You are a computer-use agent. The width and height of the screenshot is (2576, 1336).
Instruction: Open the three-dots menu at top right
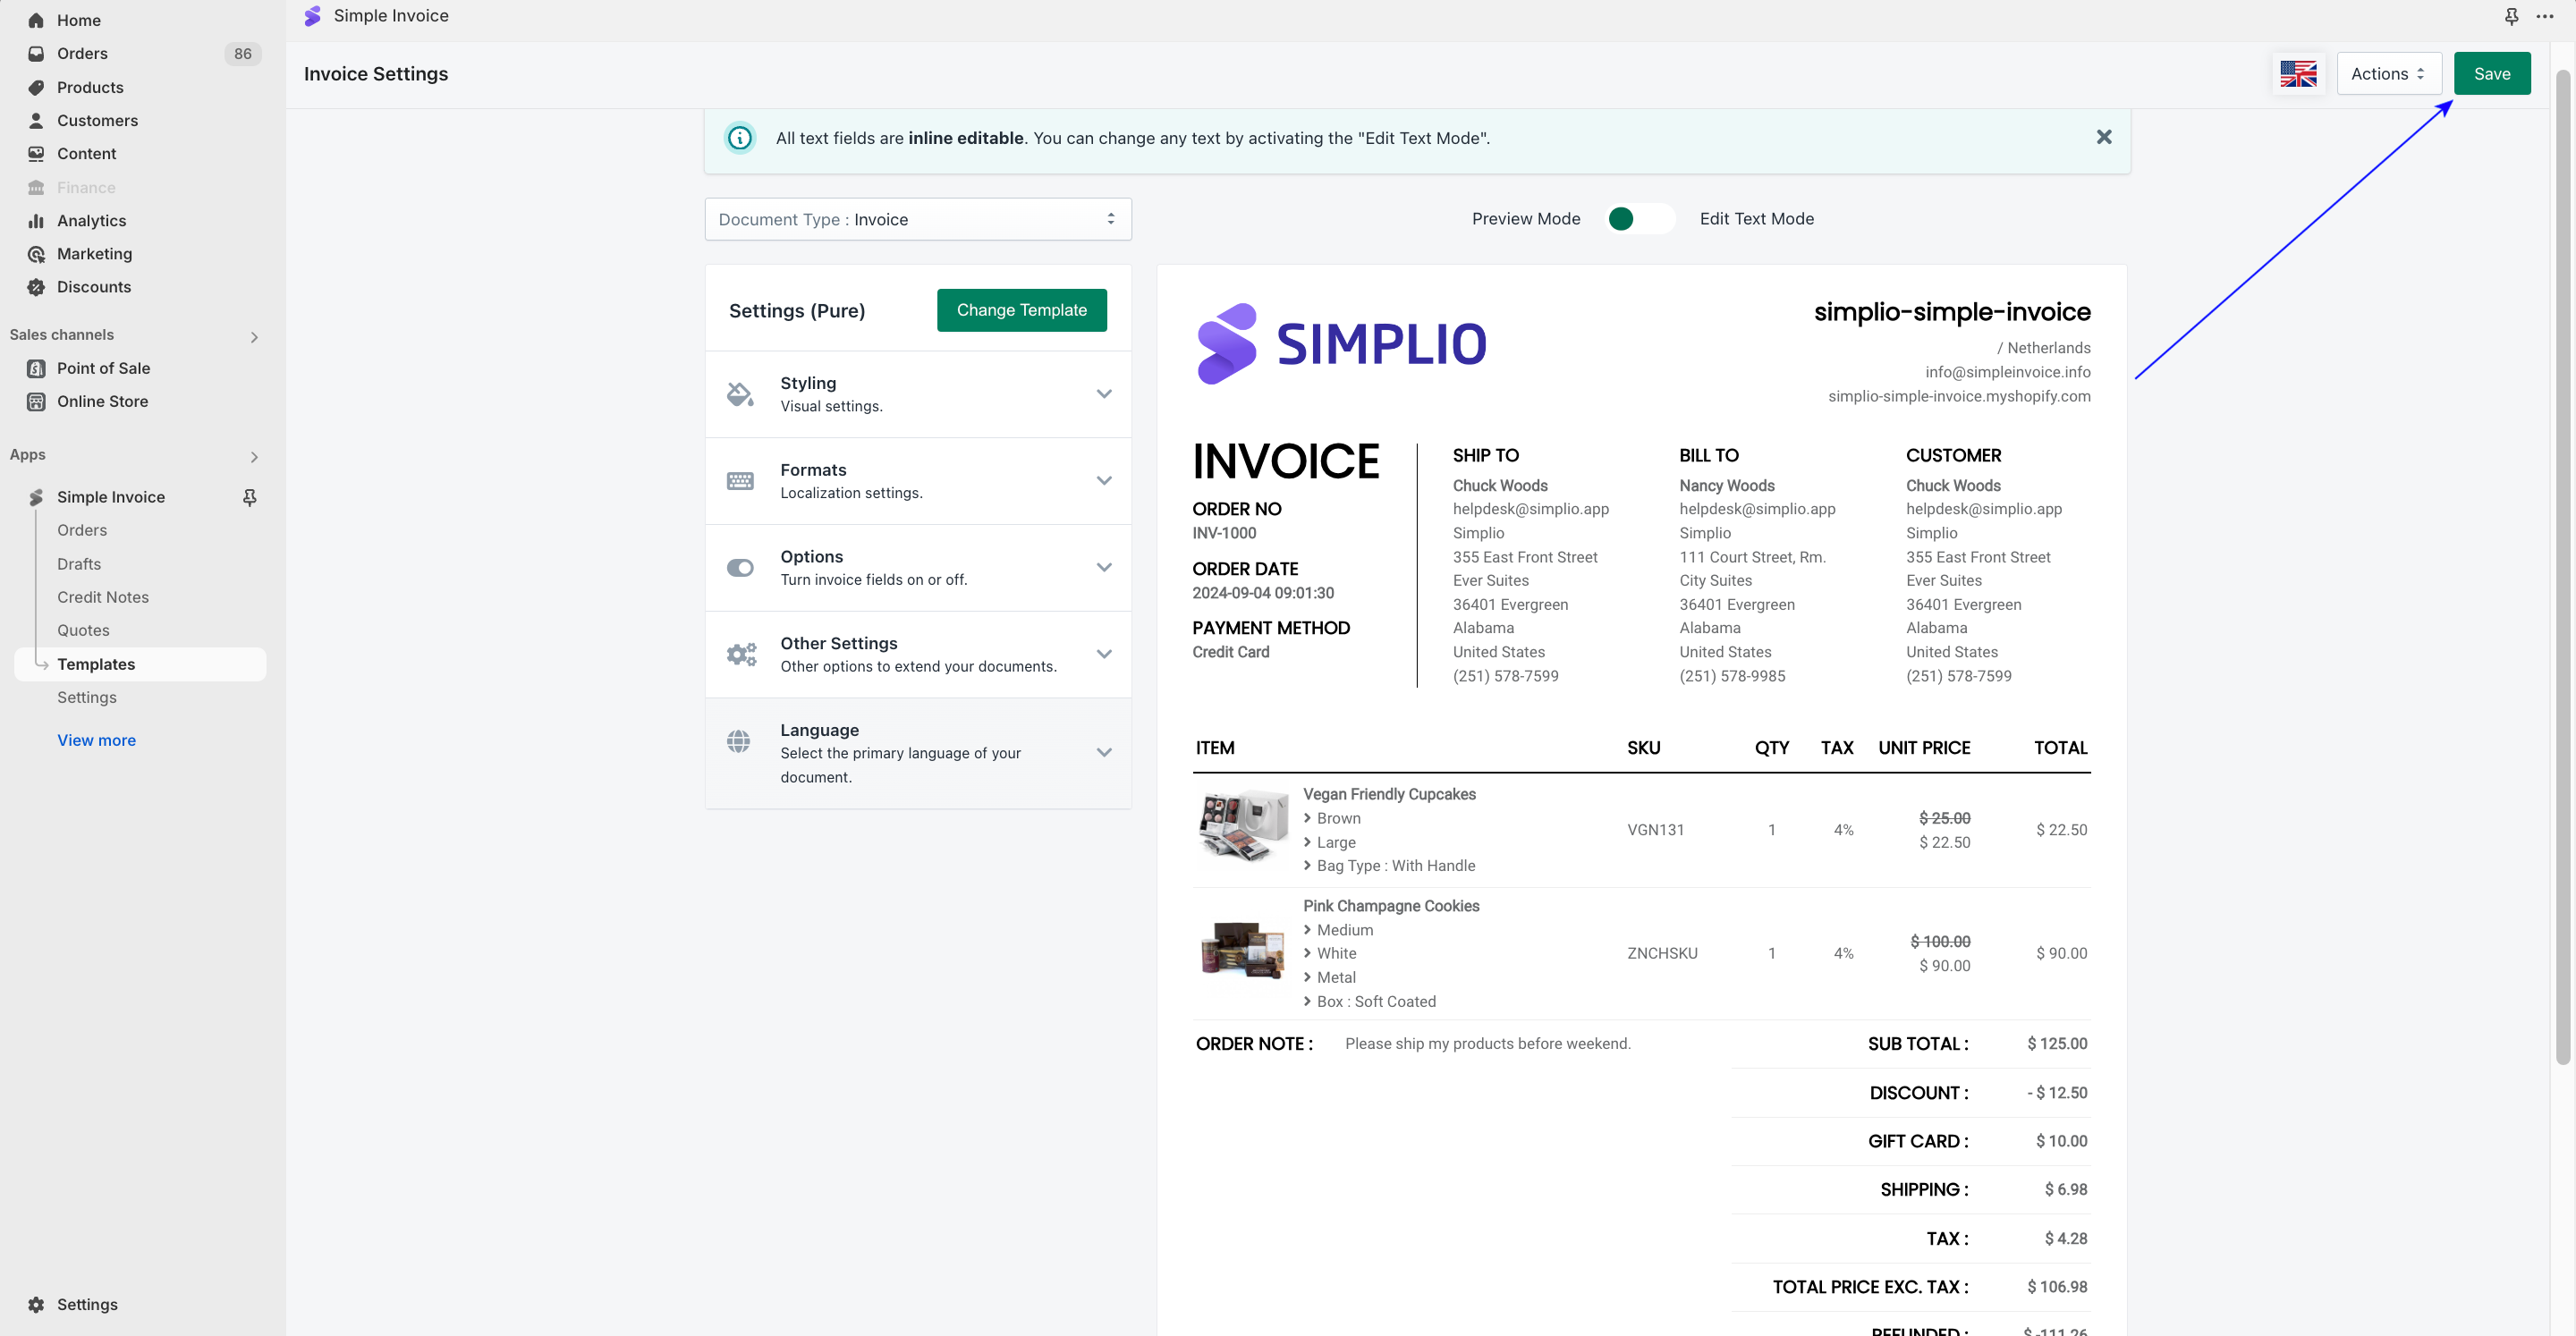tap(2545, 16)
